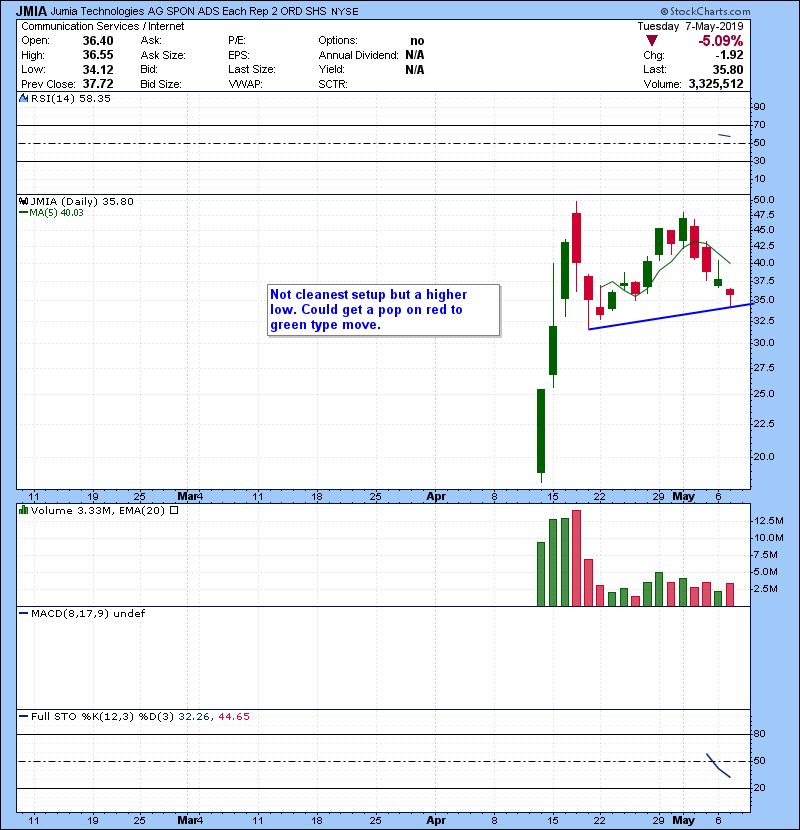
Task: Click the Apr label on price chart axis
Action: point(436,497)
